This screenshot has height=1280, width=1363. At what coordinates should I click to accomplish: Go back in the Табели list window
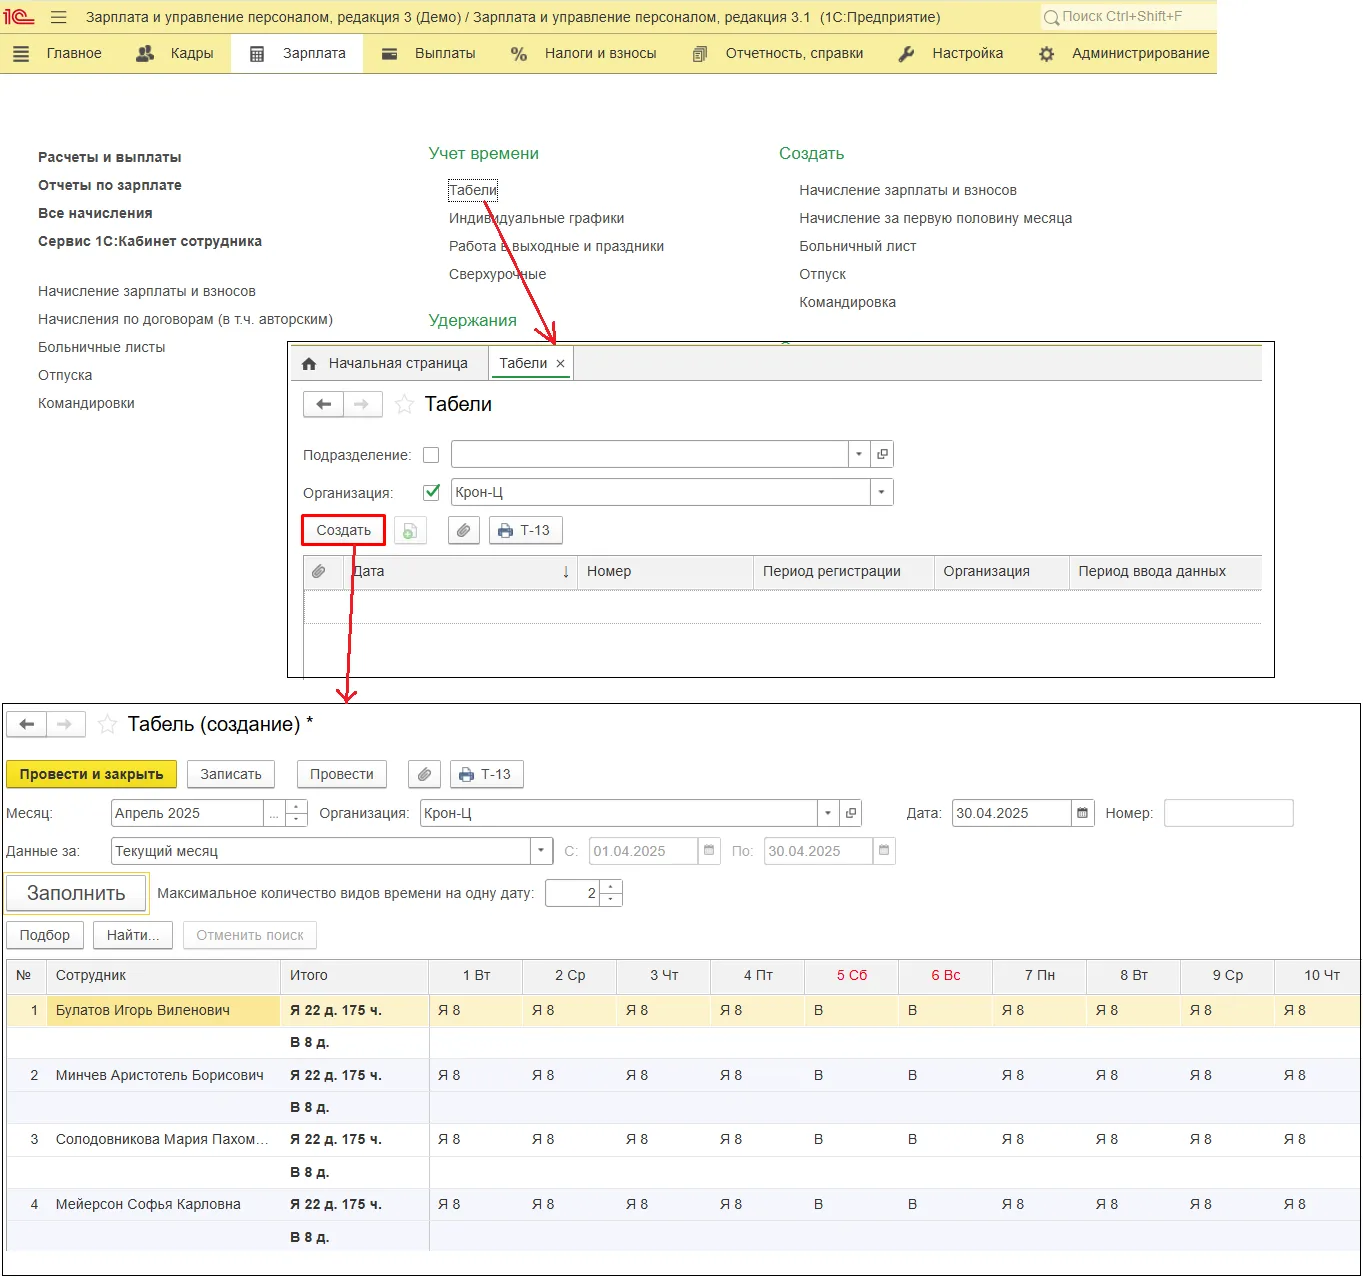tap(323, 404)
